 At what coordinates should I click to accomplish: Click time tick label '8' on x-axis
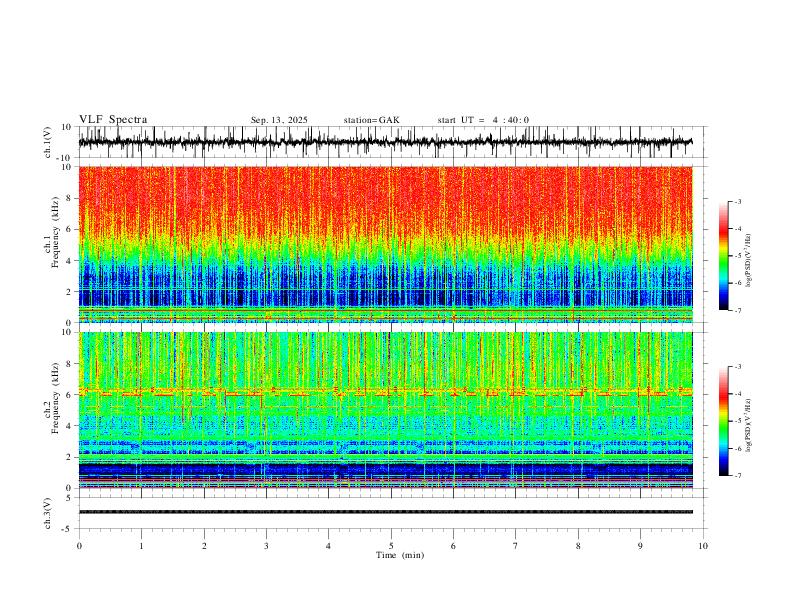[x=578, y=546]
